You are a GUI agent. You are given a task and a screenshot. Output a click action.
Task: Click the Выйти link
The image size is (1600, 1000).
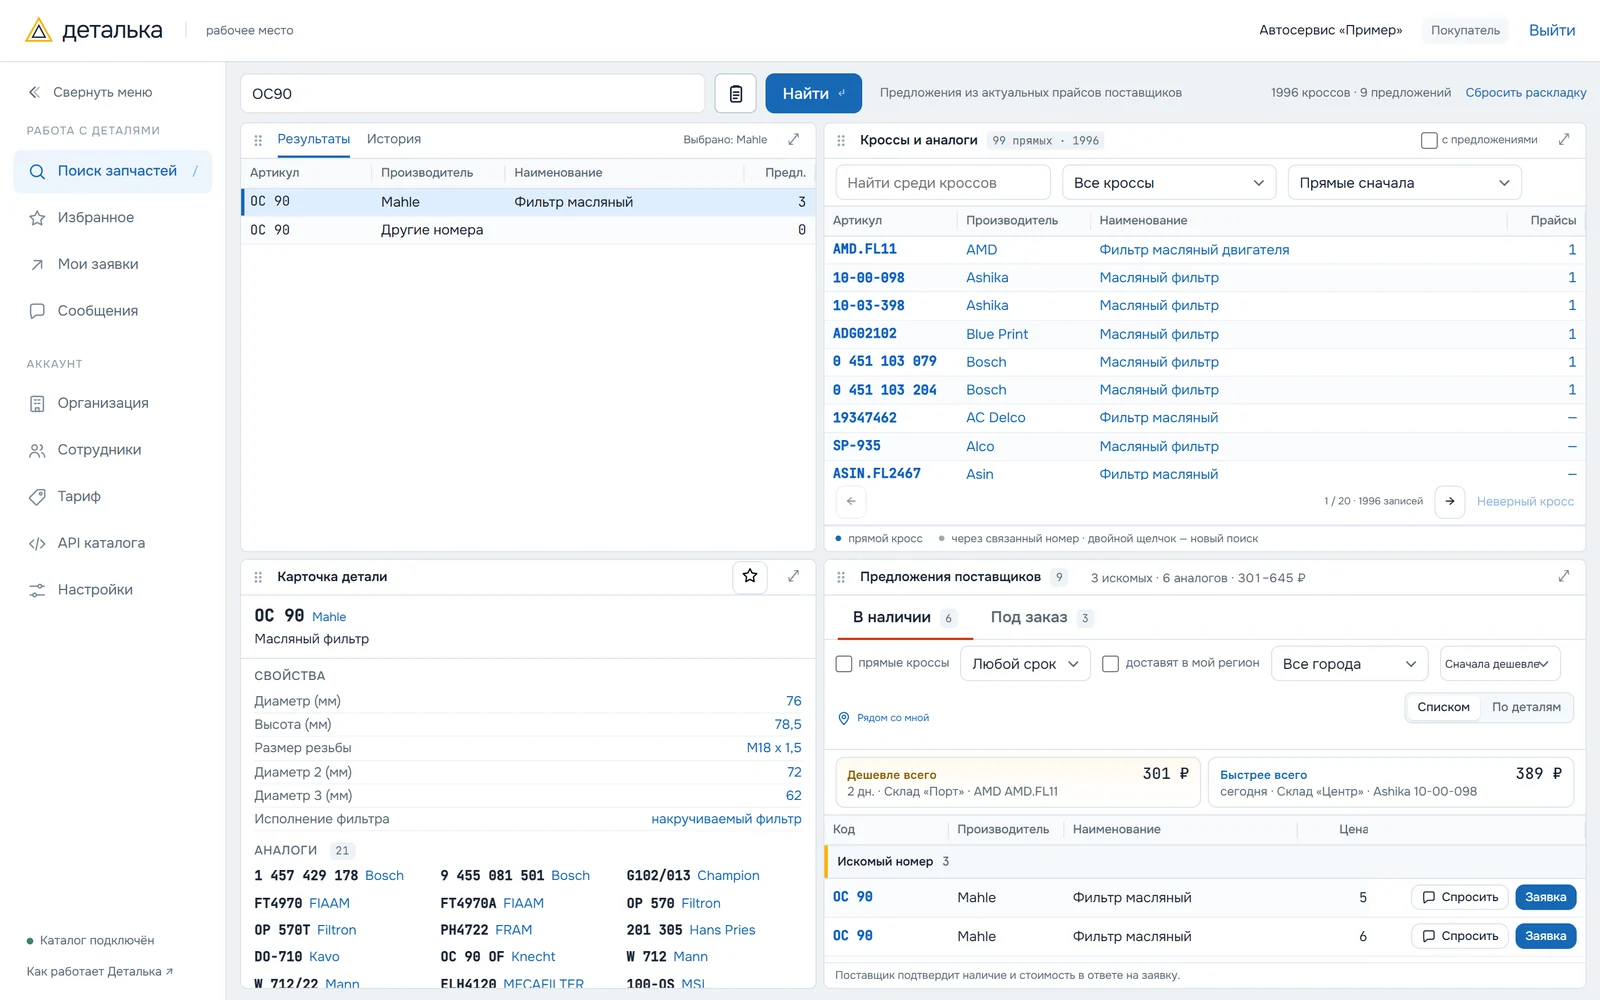1552,30
